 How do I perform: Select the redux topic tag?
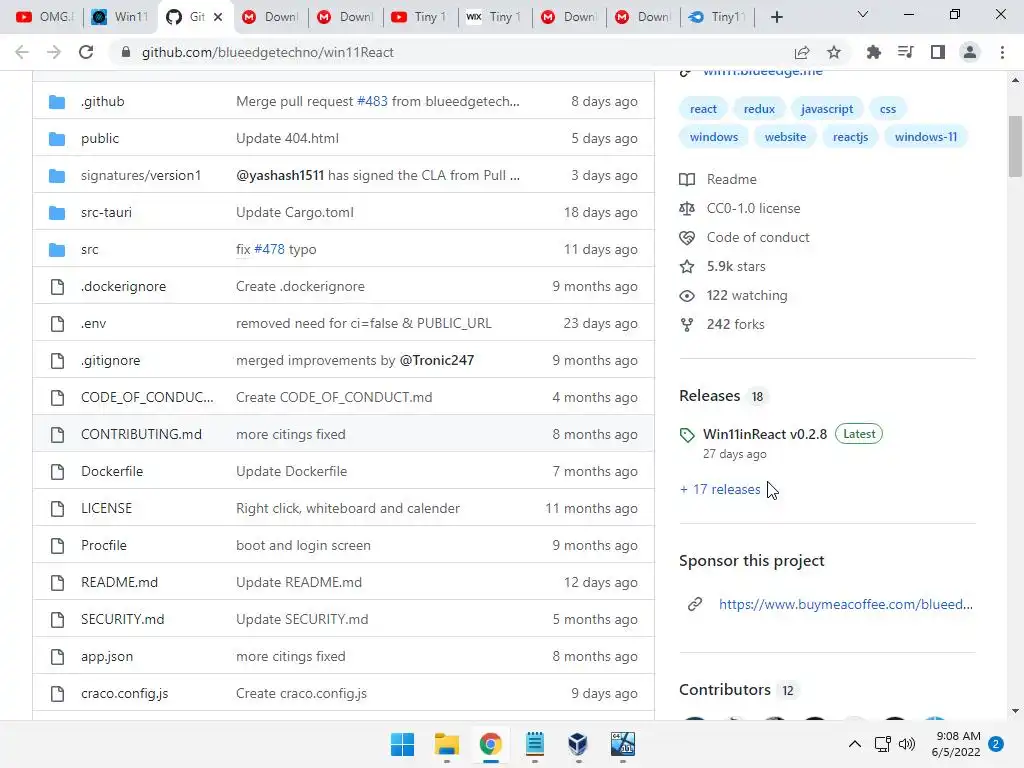[759, 109]
